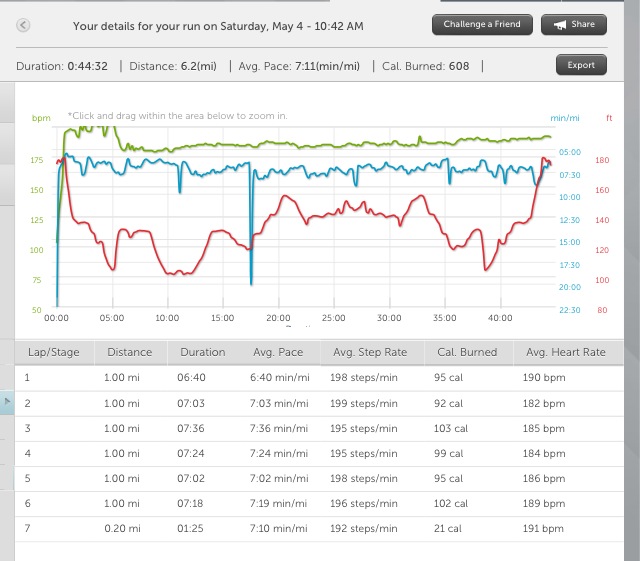
Task: Export the run data
Action: point(581,66)
